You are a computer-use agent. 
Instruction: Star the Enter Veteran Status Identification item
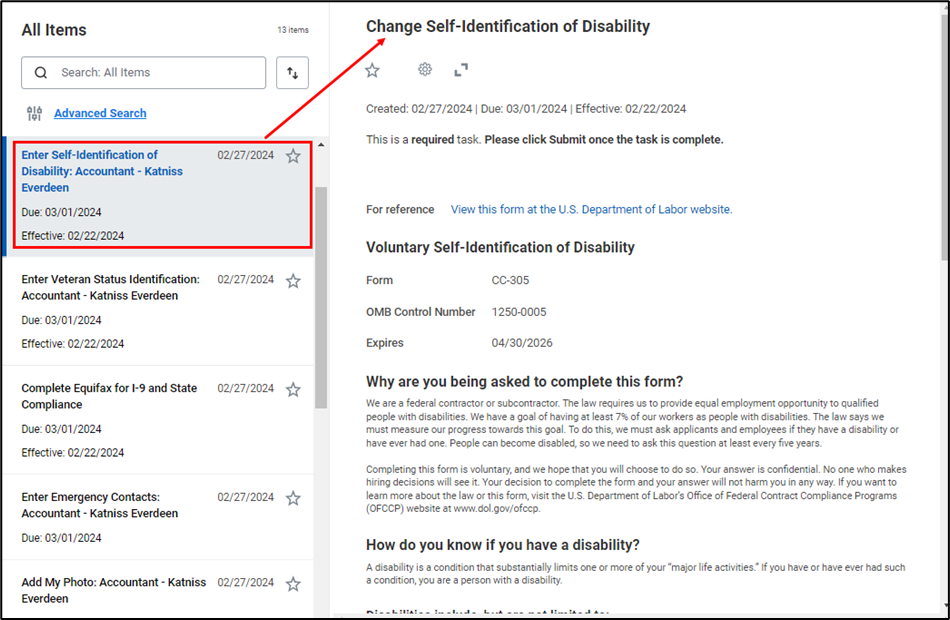(293, 281)
